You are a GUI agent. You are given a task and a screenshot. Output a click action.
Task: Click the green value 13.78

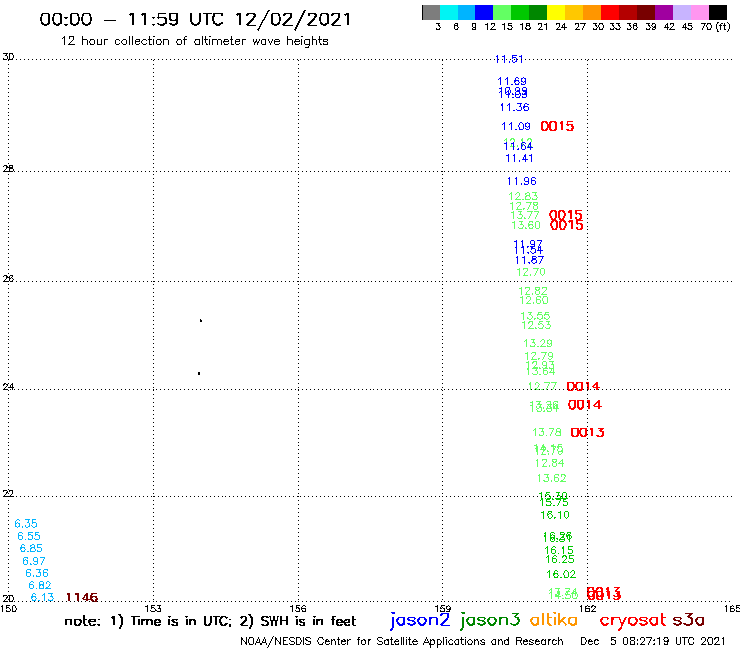[x=547, y=432]
